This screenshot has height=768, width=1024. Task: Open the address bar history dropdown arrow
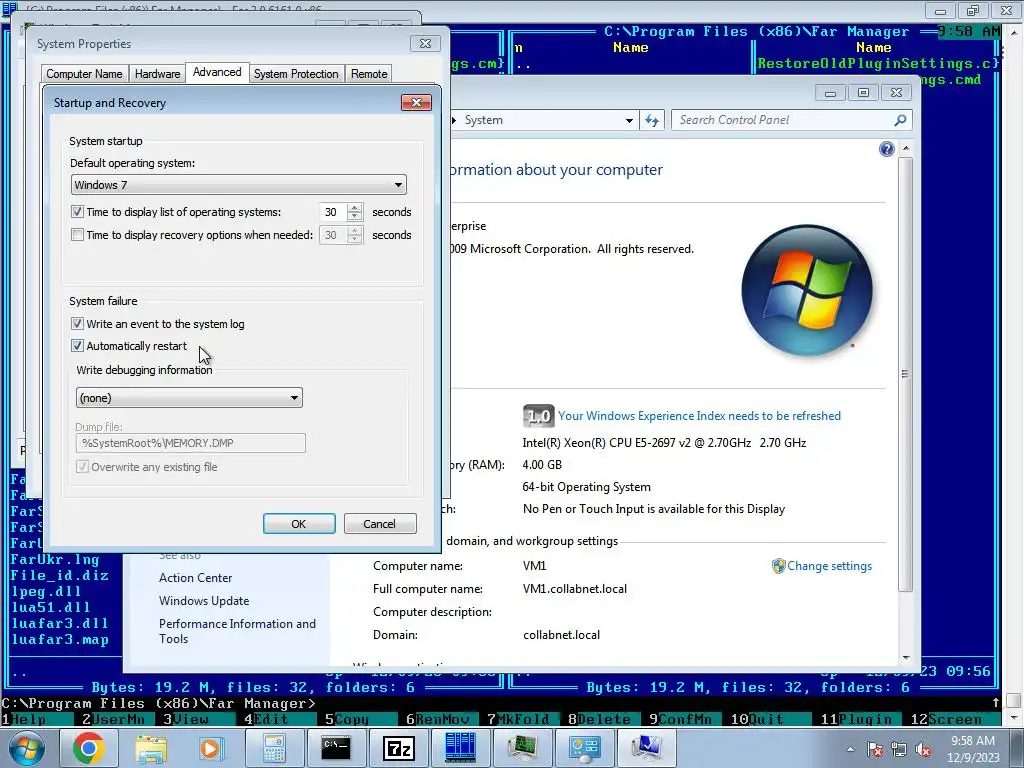(x=629, y=120)
